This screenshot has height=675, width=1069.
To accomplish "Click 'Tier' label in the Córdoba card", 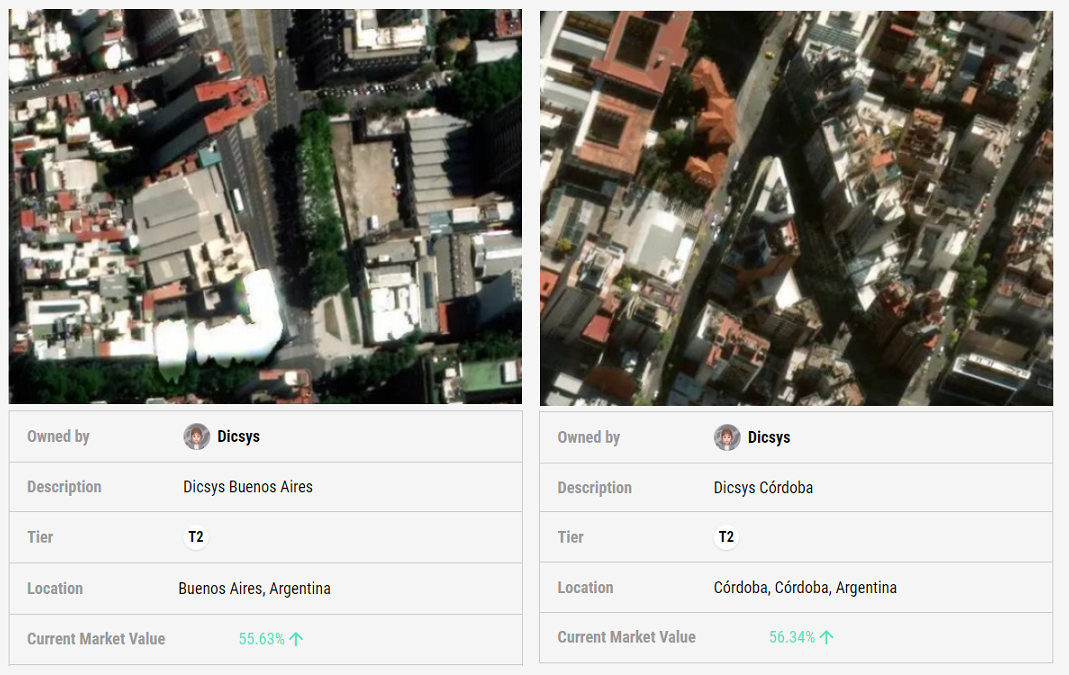I will 570,538.
